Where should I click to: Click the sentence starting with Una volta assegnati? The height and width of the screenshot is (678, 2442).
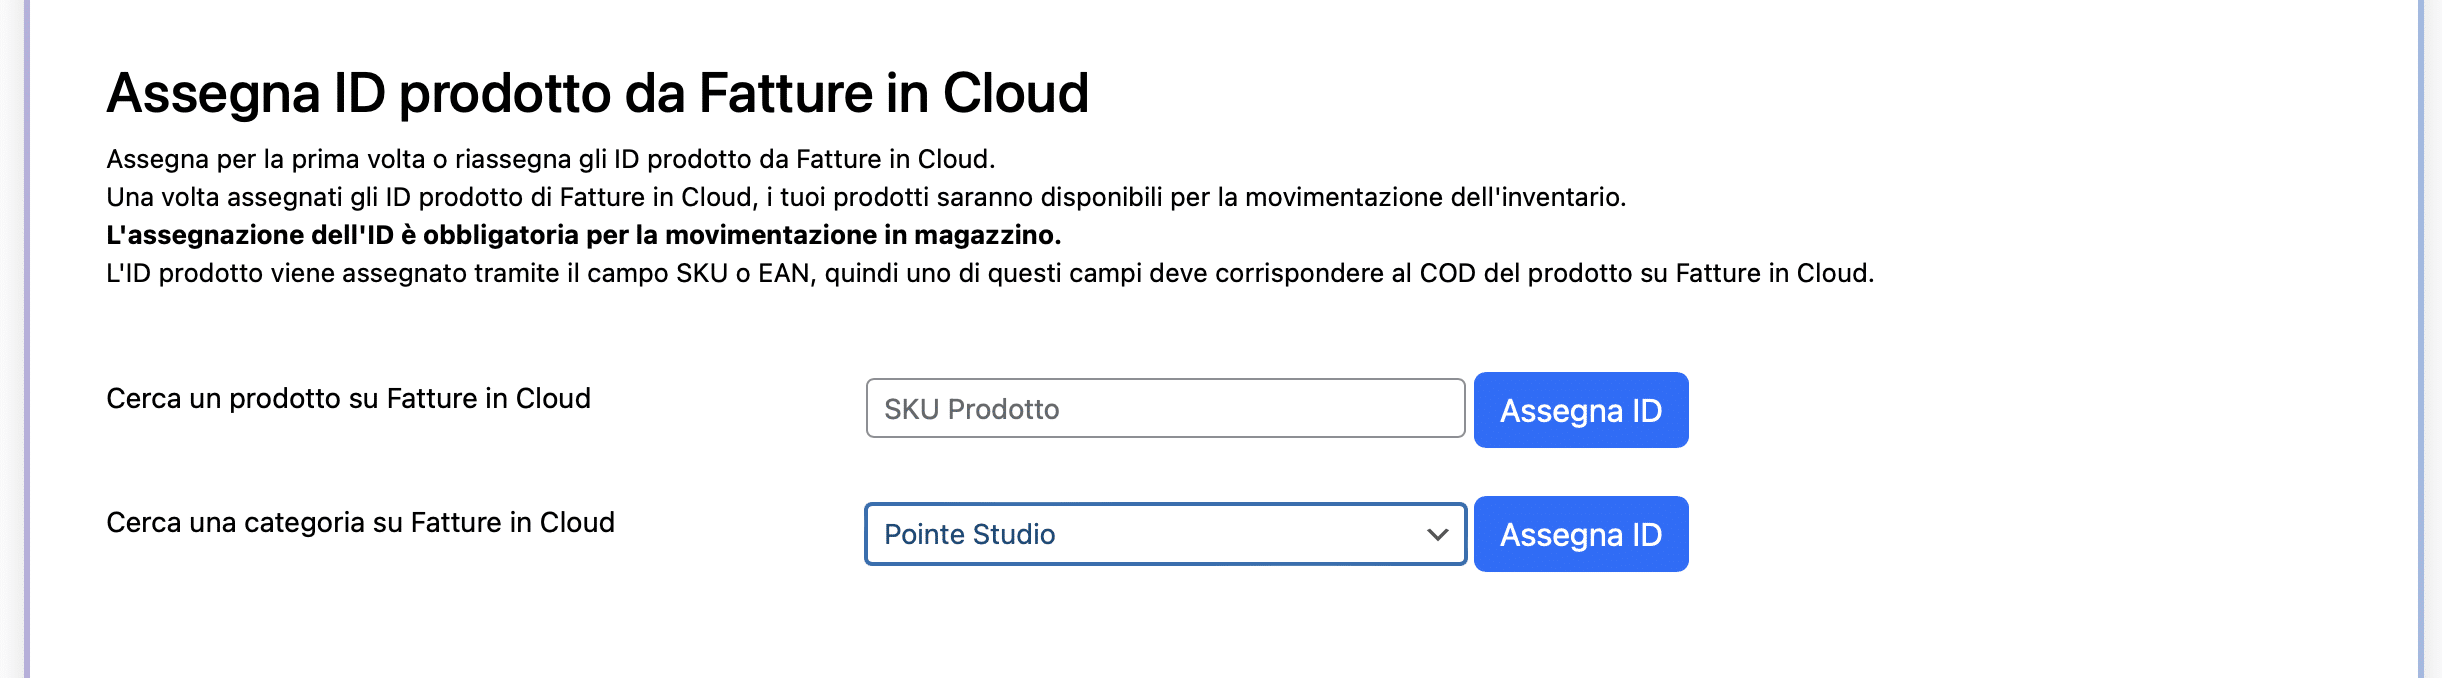point(866,197)
